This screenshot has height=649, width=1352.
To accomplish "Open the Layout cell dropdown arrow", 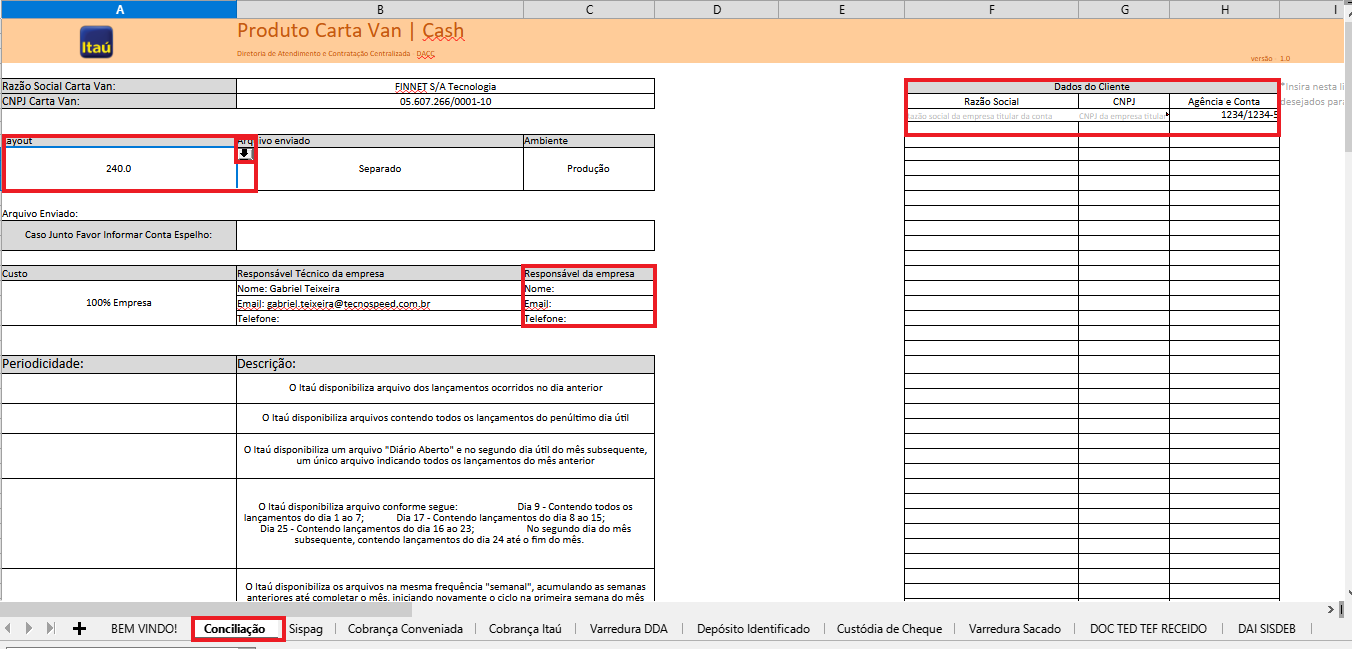I will point(245,153).
